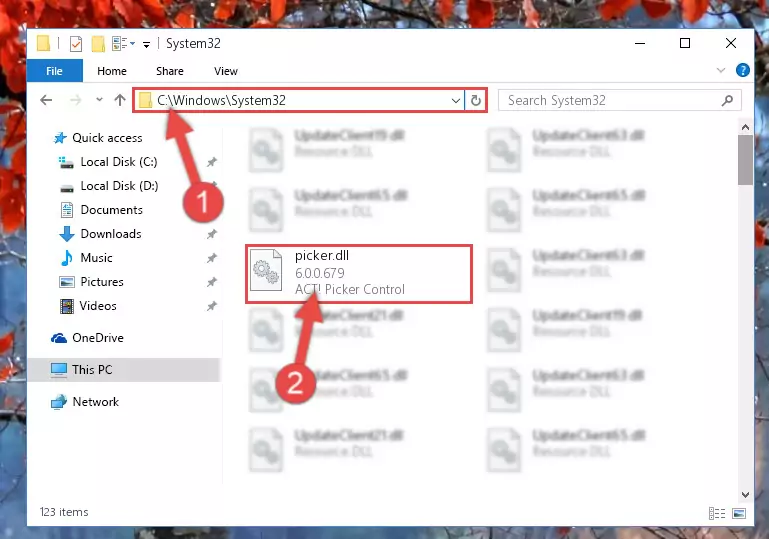Open recent locations dropdown arrow

coord(99,100)
